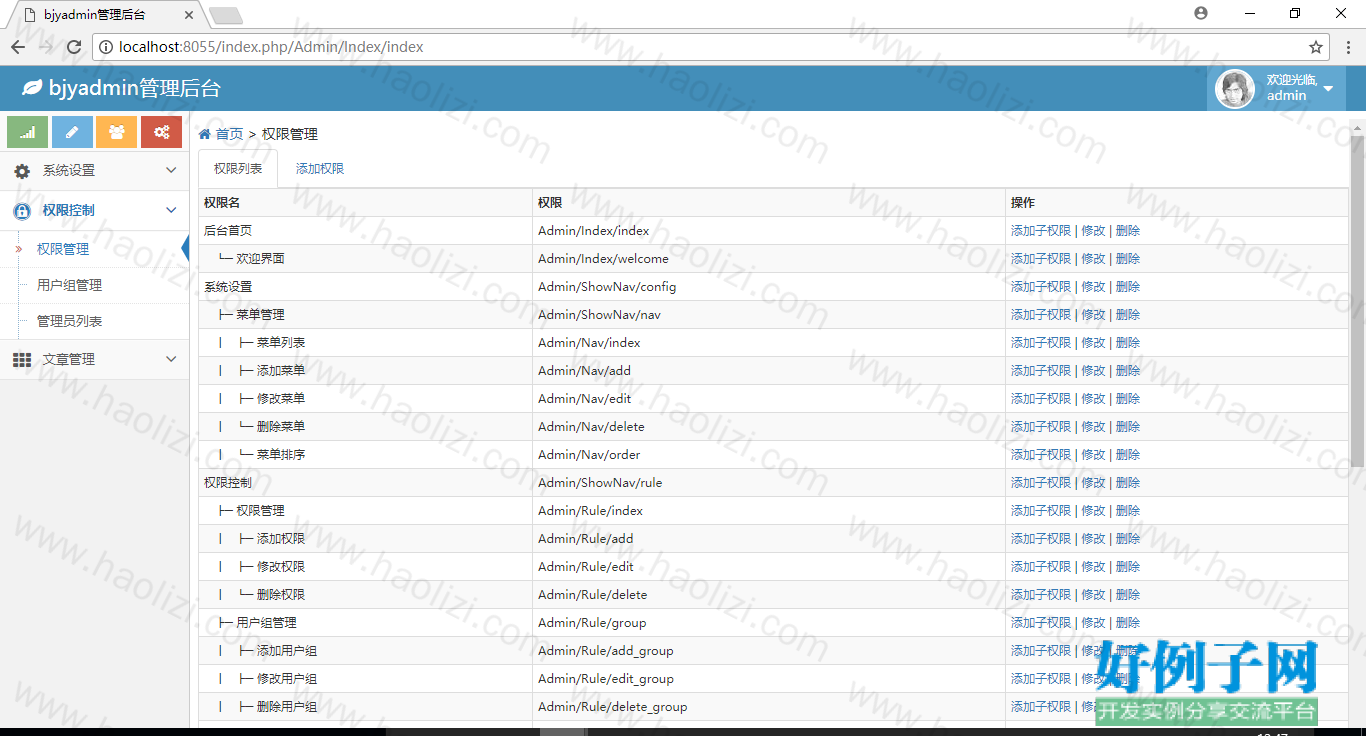This screenshot has height=736, width=1366.
Task: Click the Admin/Nav/order cell
Action: (x=769, y=455)
